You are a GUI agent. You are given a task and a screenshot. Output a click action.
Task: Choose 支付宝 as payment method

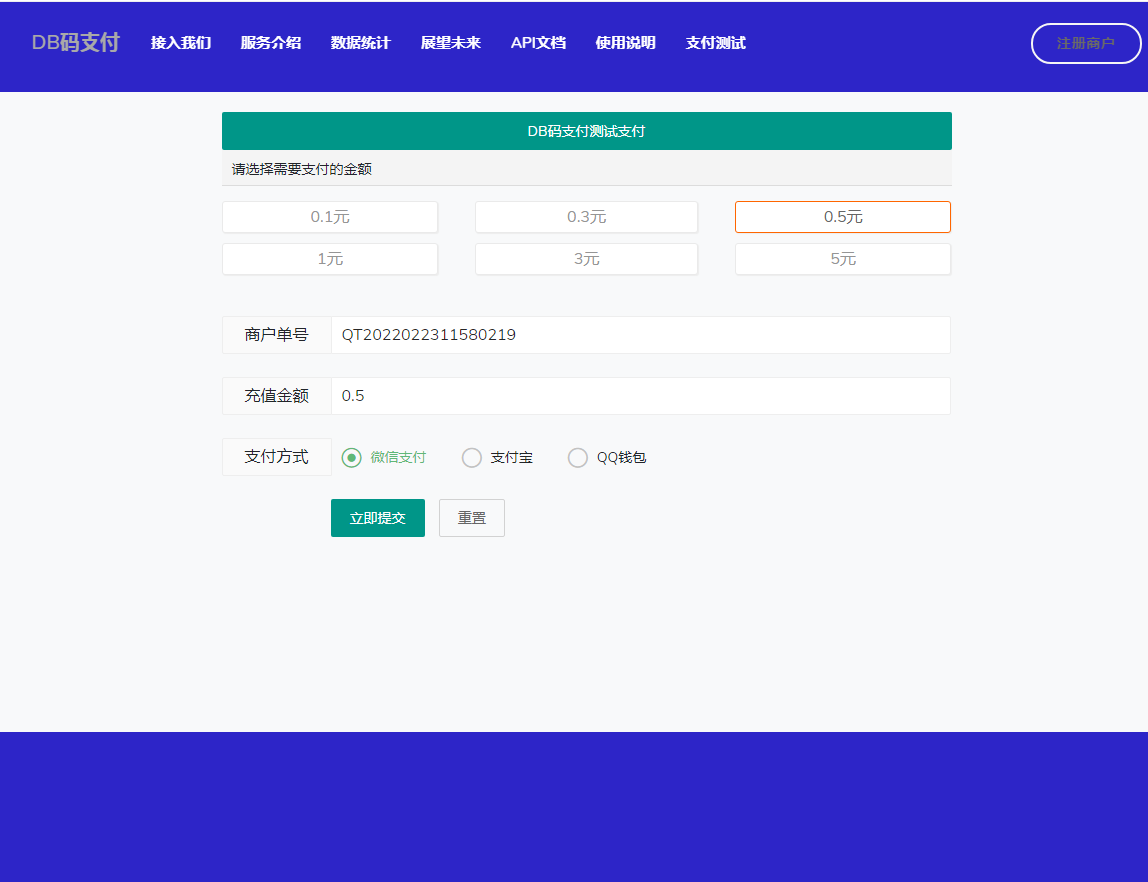[x=472, y=458]
